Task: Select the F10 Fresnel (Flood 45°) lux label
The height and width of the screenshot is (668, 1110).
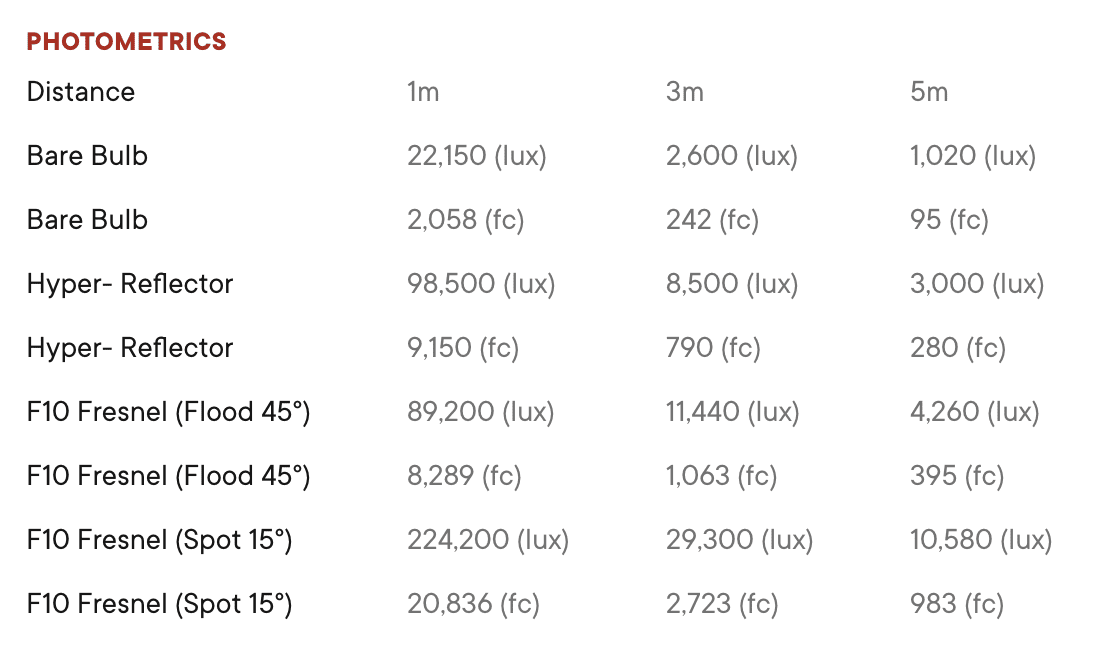Action: point(168,412)
